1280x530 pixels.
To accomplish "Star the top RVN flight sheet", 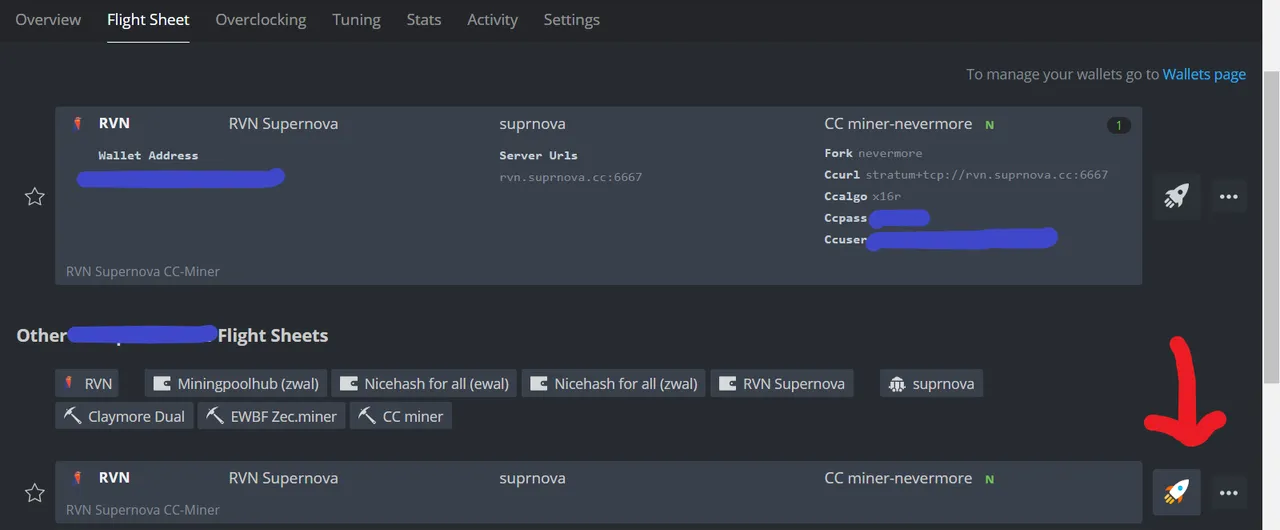I will (x=35, y=197).
